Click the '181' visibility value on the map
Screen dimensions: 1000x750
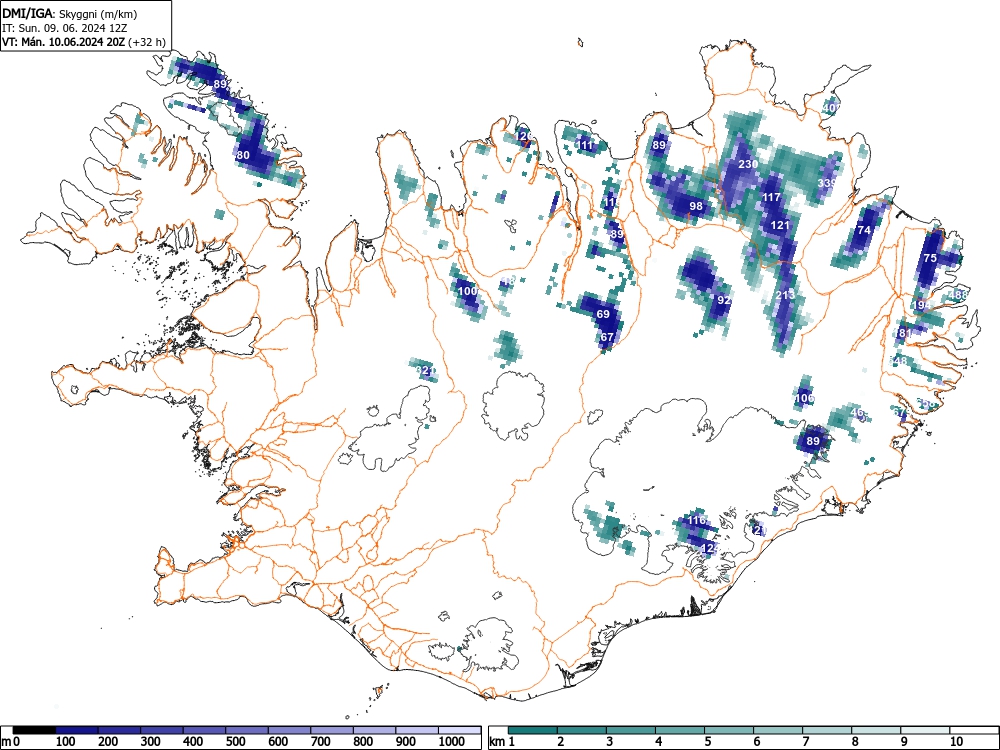(903, 333)
